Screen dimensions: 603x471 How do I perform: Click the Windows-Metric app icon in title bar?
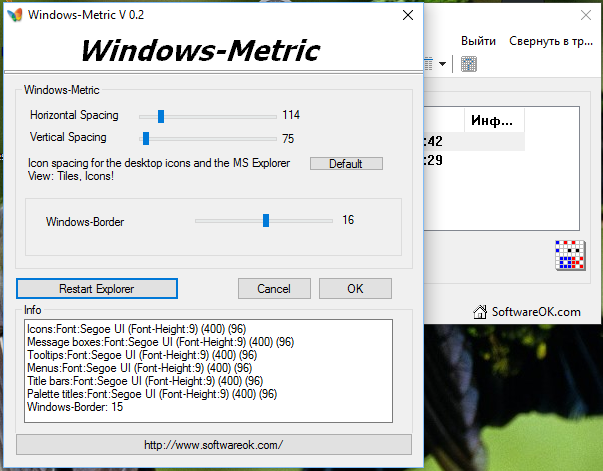coord(15,15)
